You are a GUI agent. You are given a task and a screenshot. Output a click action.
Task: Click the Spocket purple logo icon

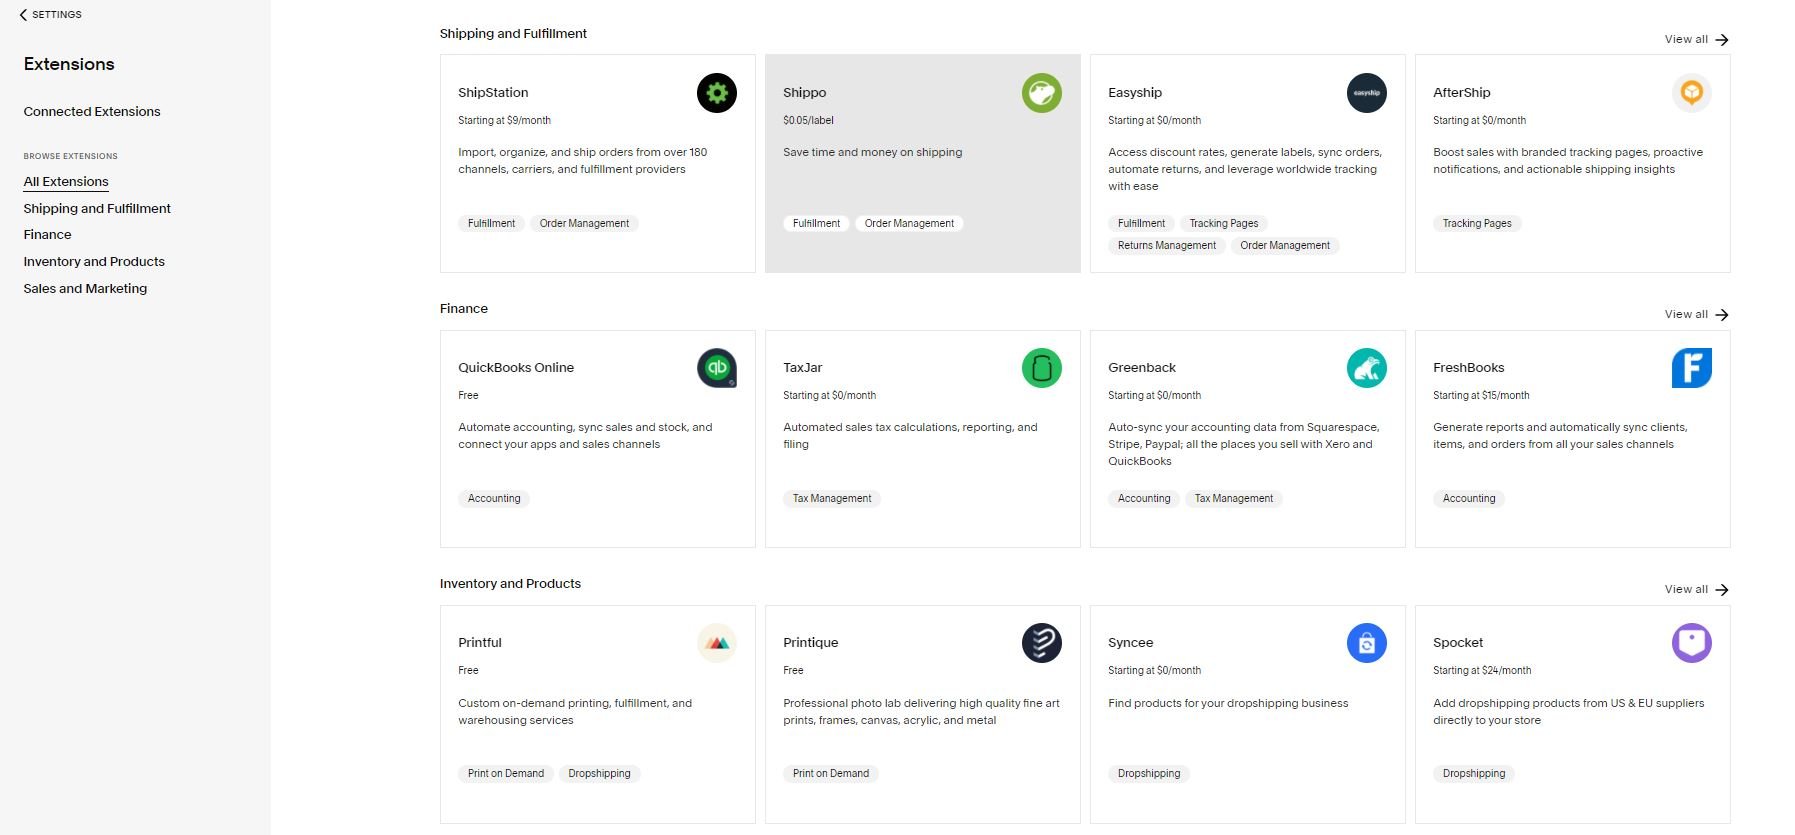click(x=1691, y=643)
